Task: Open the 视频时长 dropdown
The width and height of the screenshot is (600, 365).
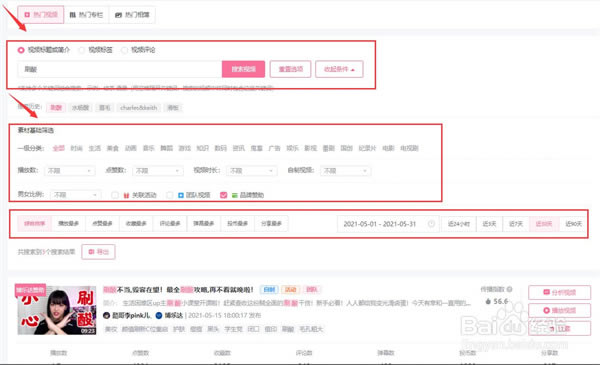Action: pos(251,171)
